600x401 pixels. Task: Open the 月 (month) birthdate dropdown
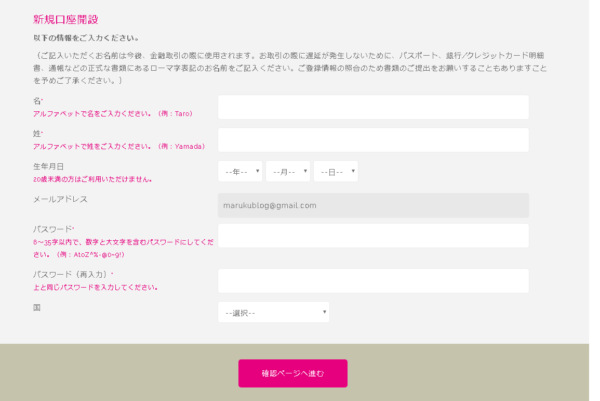288,172
